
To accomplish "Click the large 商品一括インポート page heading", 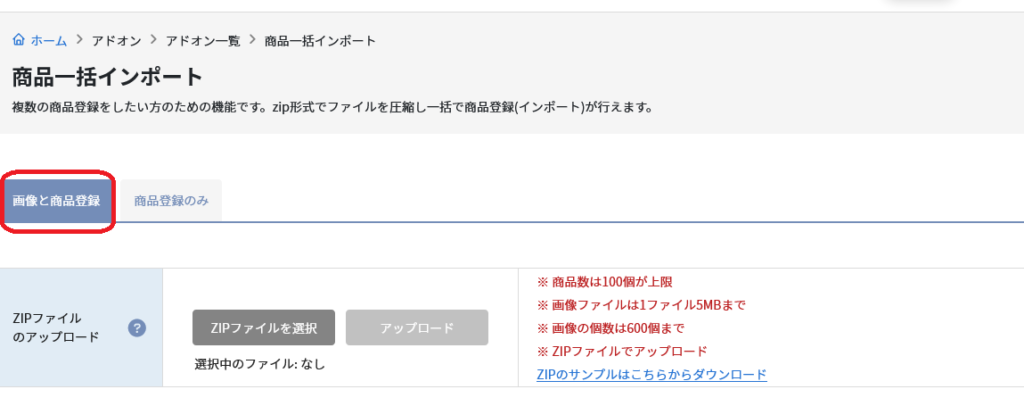I will (x=108, y=76).
